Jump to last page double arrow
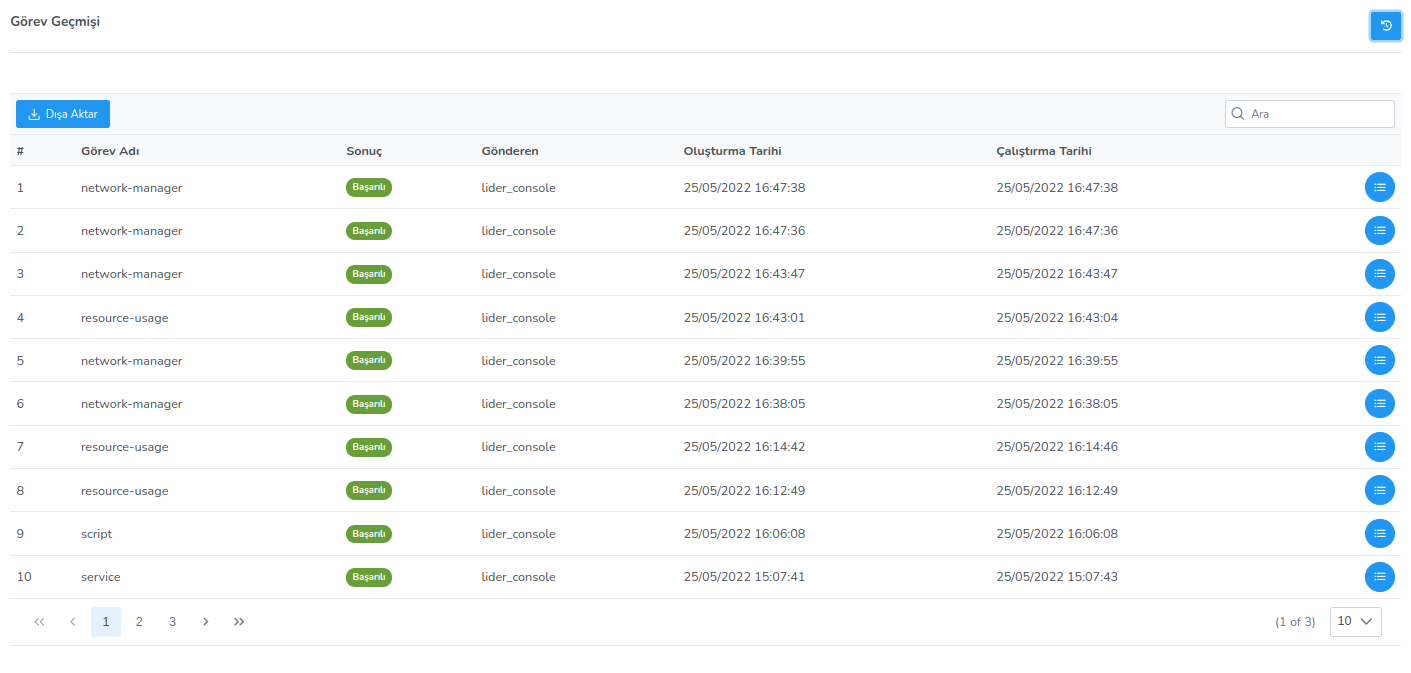Viewport: 1411px width, 673px height. pyautogui.click(x=239, y=622)
